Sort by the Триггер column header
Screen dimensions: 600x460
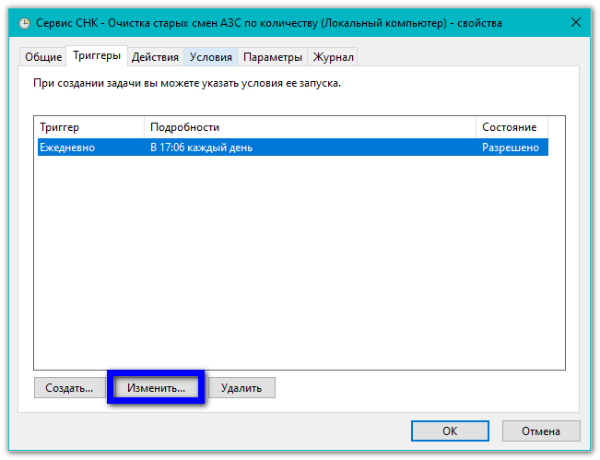90,127
